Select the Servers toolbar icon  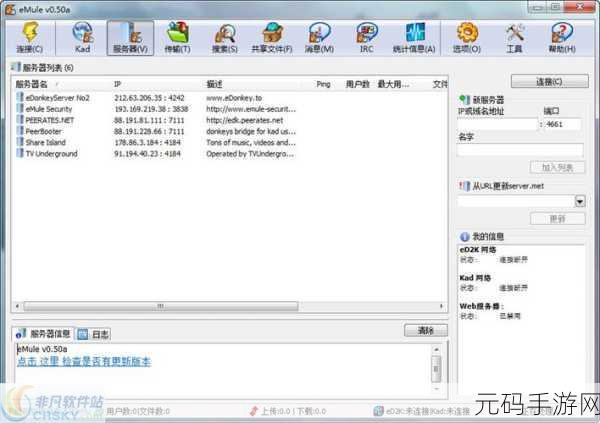point(130,33)
